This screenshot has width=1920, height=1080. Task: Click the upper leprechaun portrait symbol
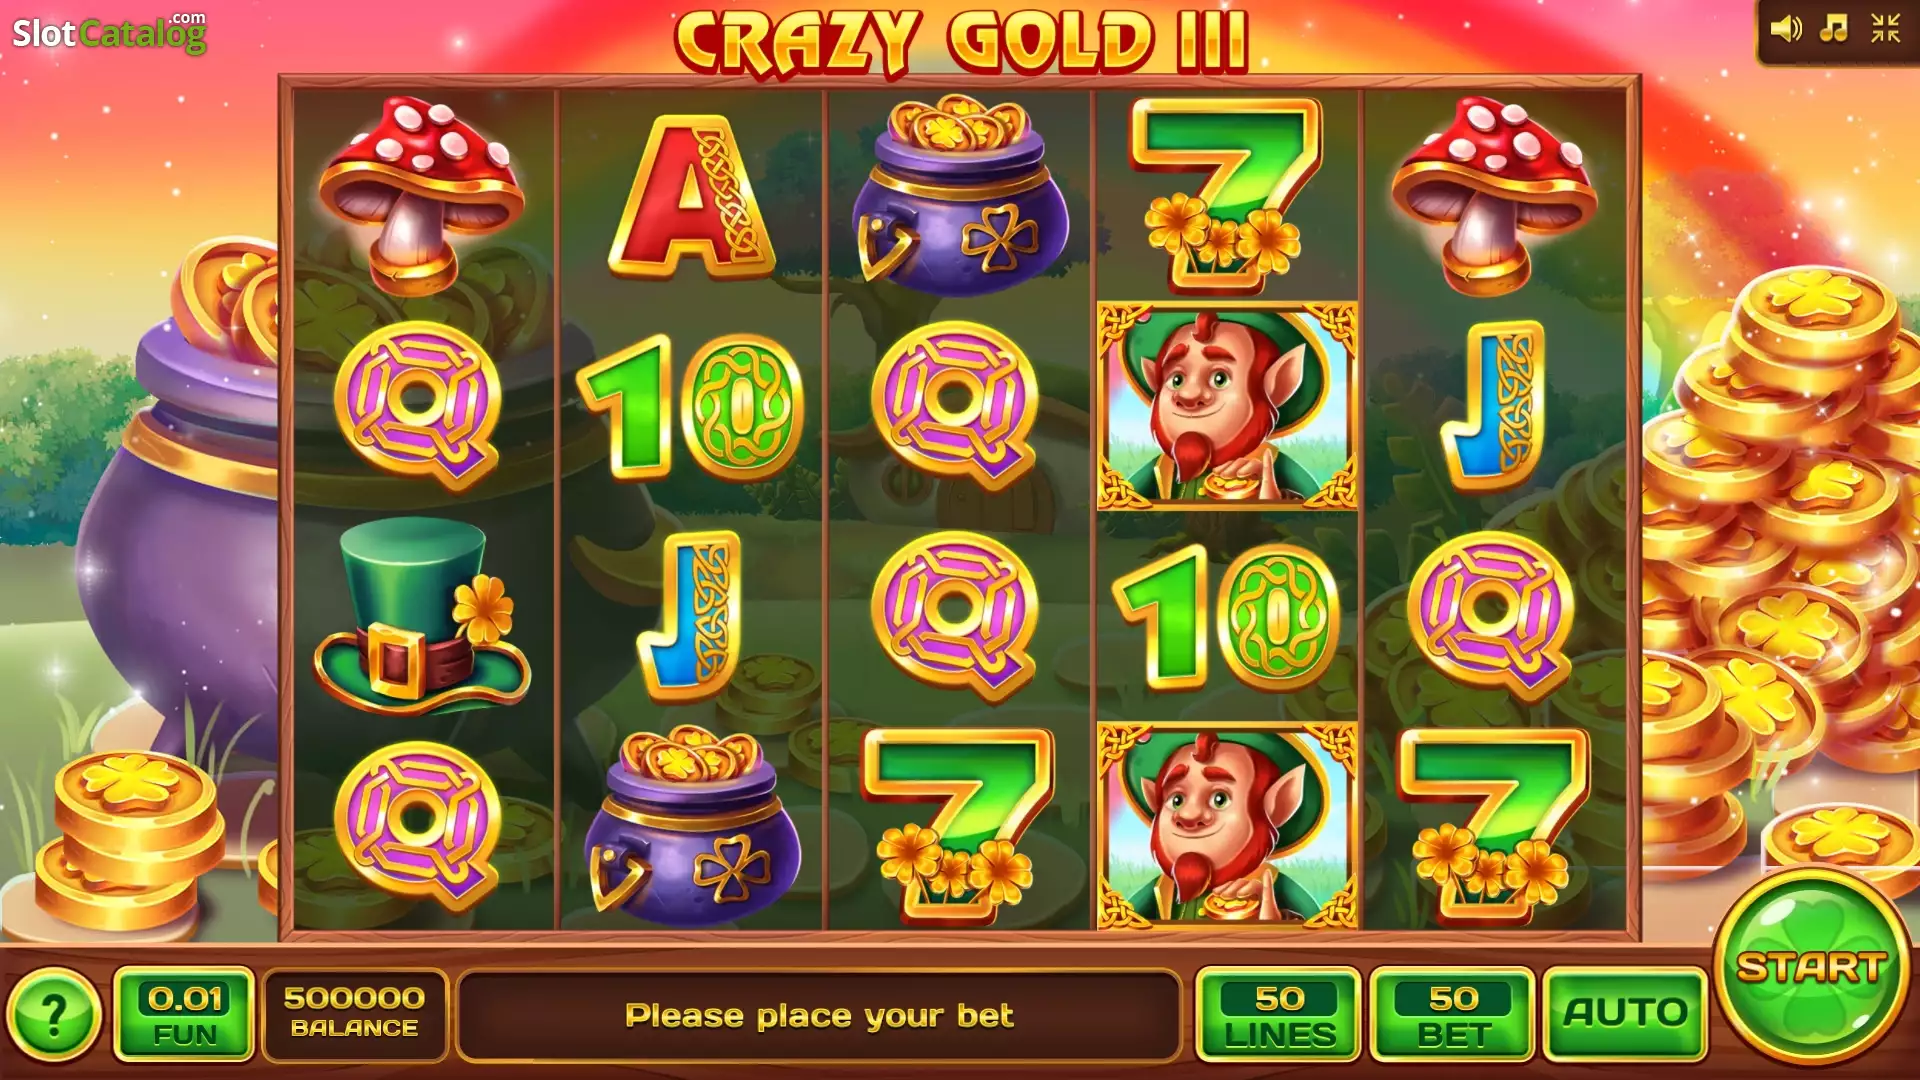[x=1227, y=406]
